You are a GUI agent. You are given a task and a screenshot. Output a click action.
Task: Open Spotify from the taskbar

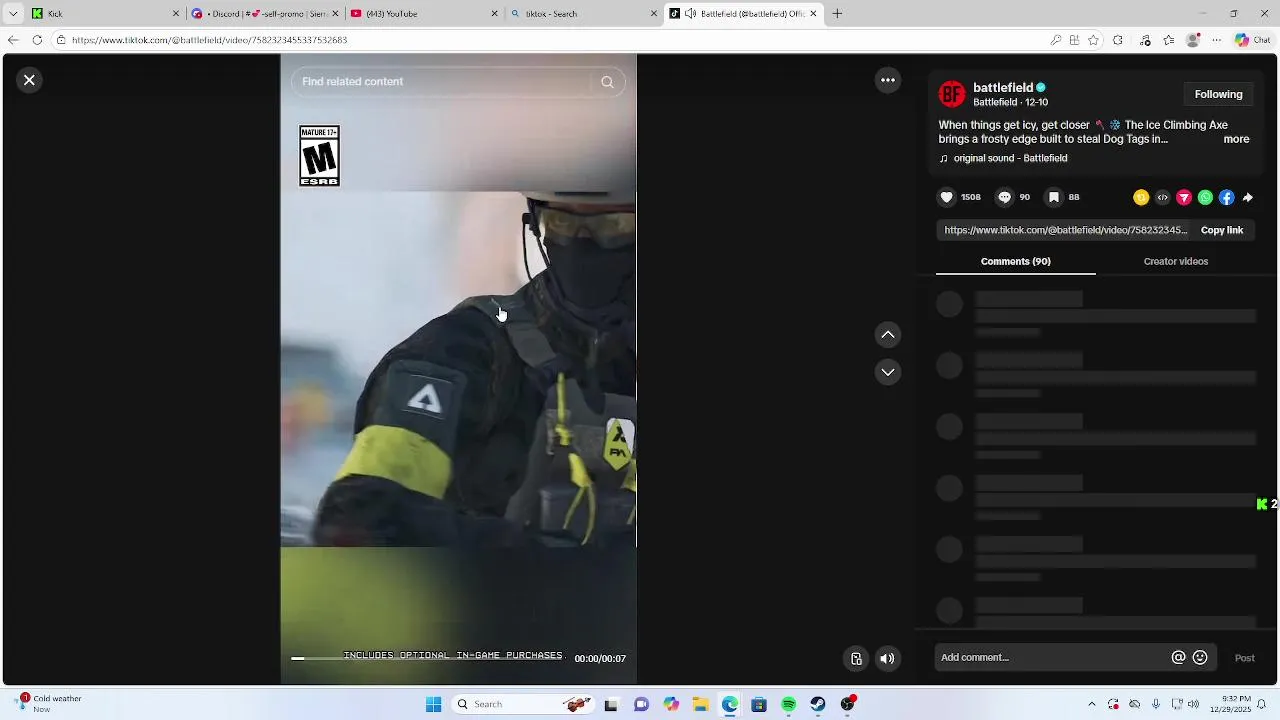tap(789, 704)
